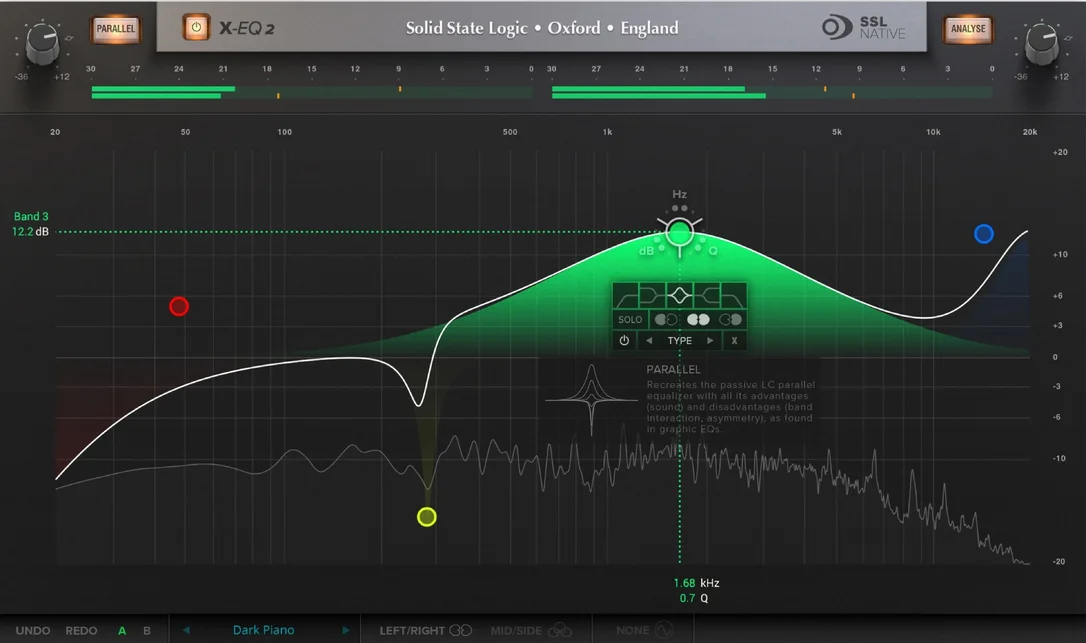
Task: Click the UNDO button
Action: coord(33,631)
